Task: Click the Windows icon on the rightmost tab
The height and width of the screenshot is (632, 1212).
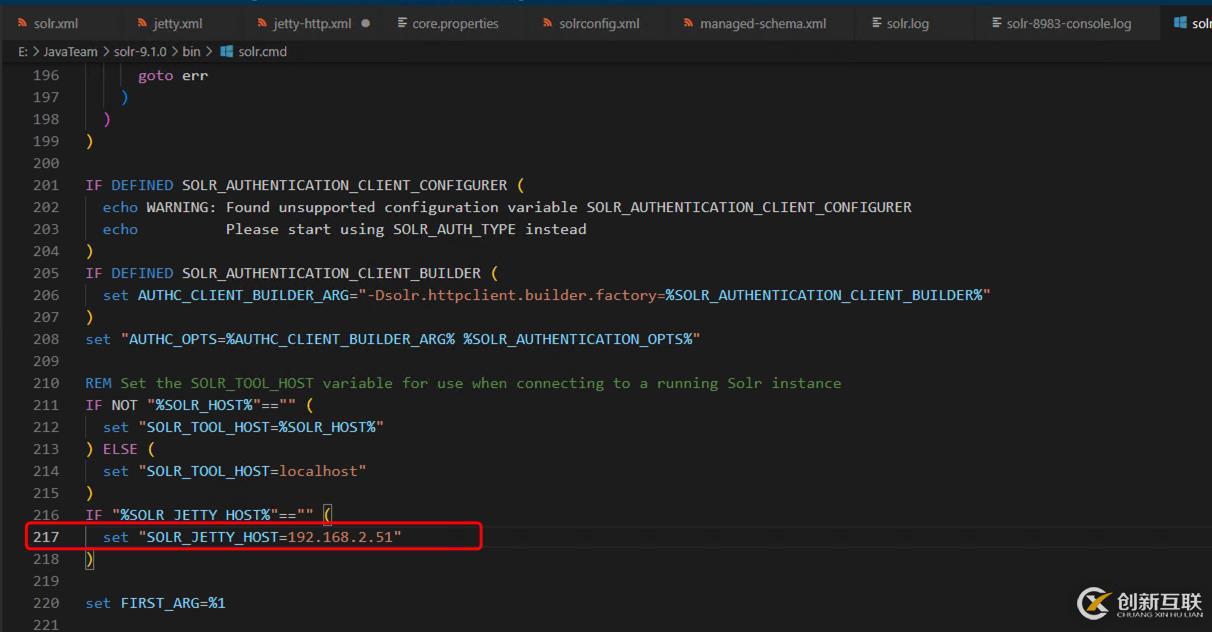Action: click(1180, 23)
